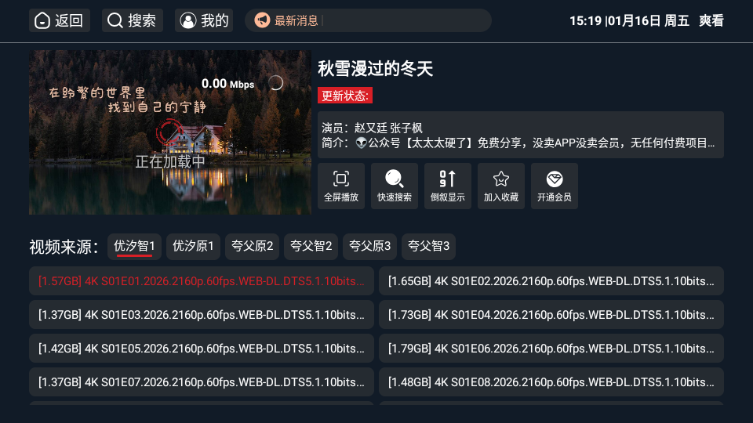Open the 我的 profile button

click(204, 21)
